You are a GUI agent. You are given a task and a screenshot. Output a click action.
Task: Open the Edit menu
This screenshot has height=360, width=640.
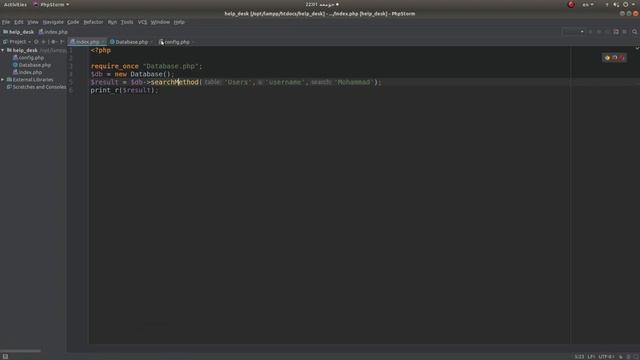(19, 22)
